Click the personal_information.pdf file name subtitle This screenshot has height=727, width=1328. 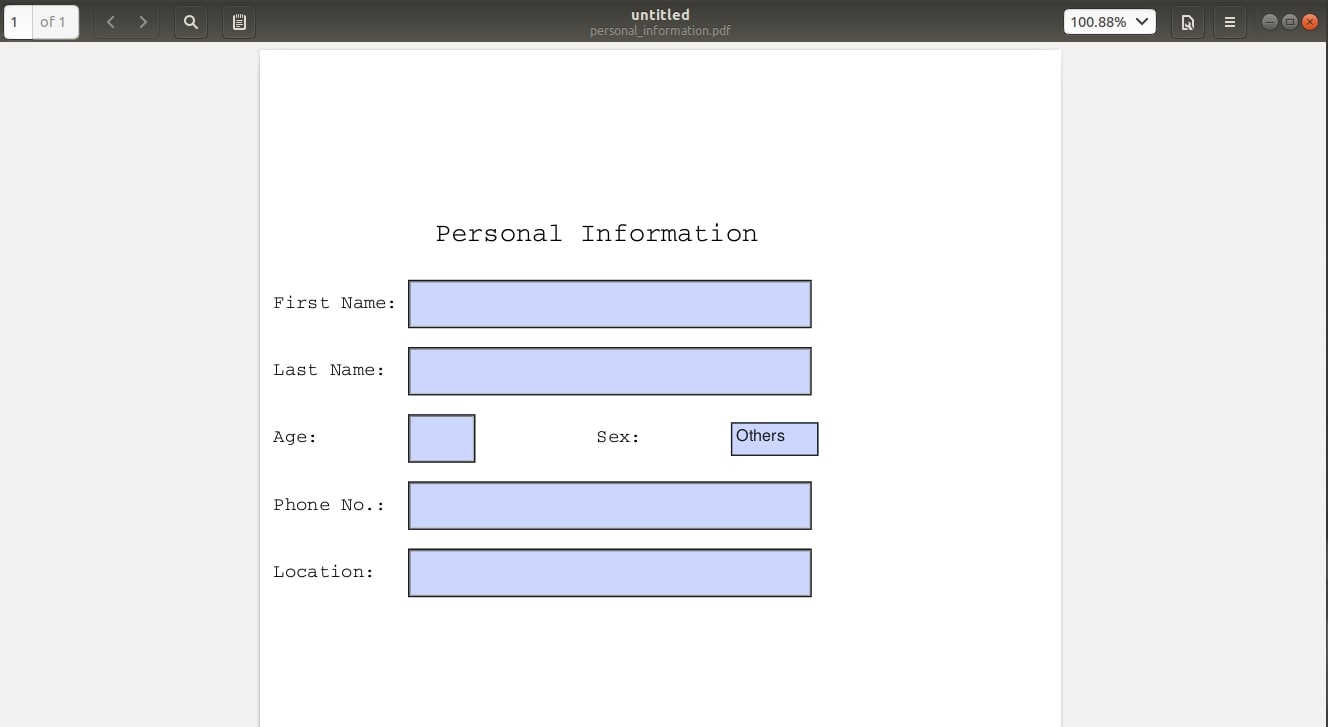click(660, 31)
